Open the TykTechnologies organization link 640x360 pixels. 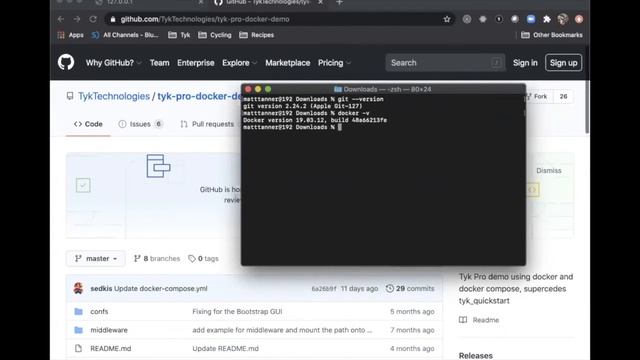pyautogui.click(x=114, y=96)
